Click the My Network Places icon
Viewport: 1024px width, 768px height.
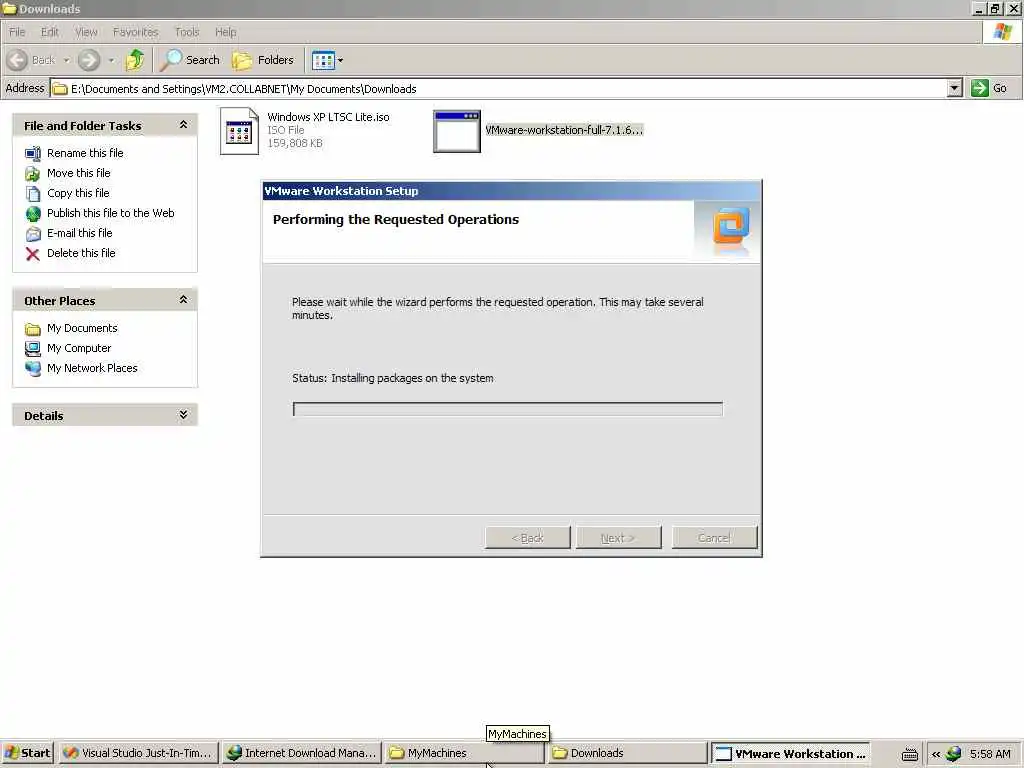pos(33,369)
